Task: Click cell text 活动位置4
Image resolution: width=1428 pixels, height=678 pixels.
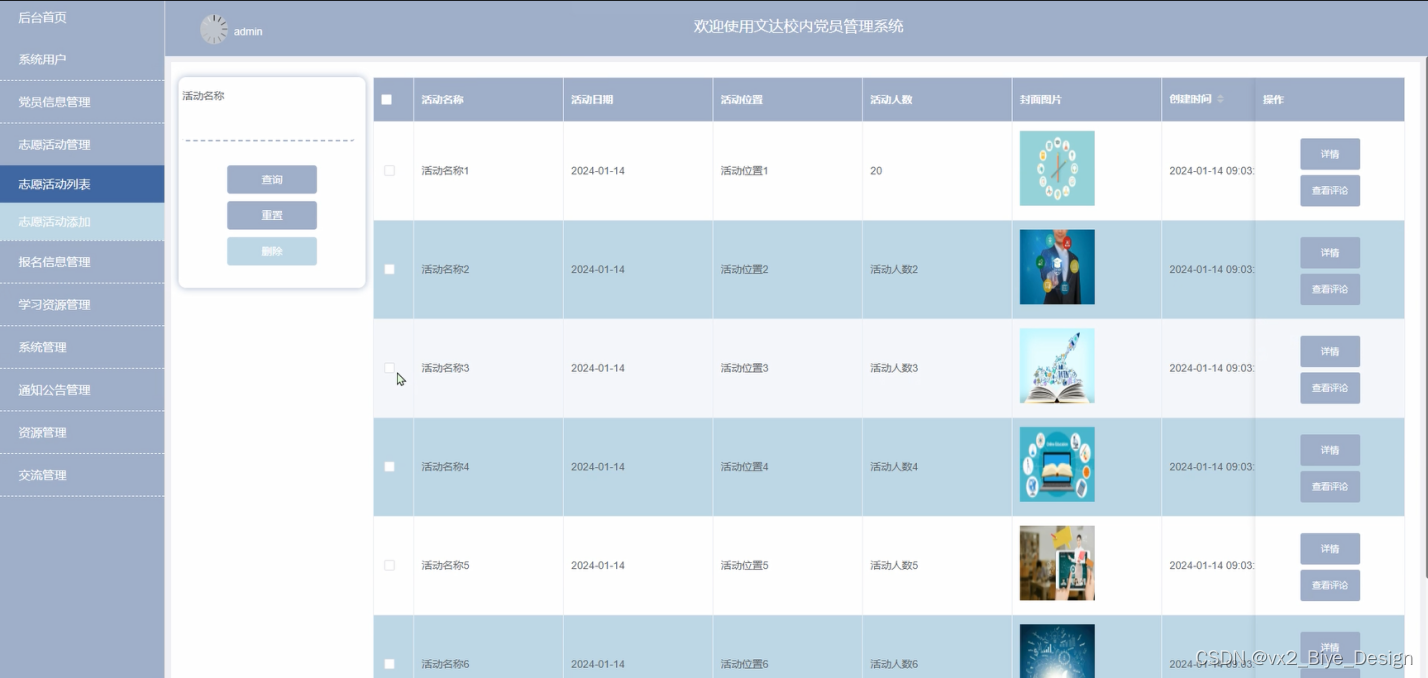Action: 745,467
